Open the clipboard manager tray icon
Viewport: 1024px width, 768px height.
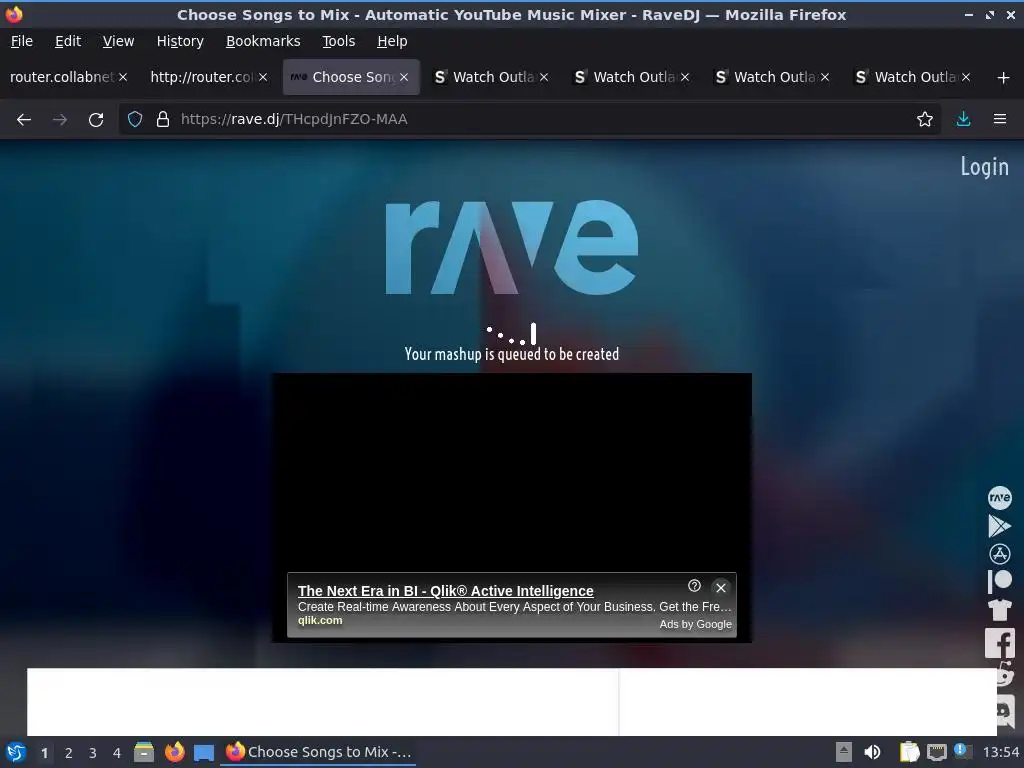pos(909,752)
